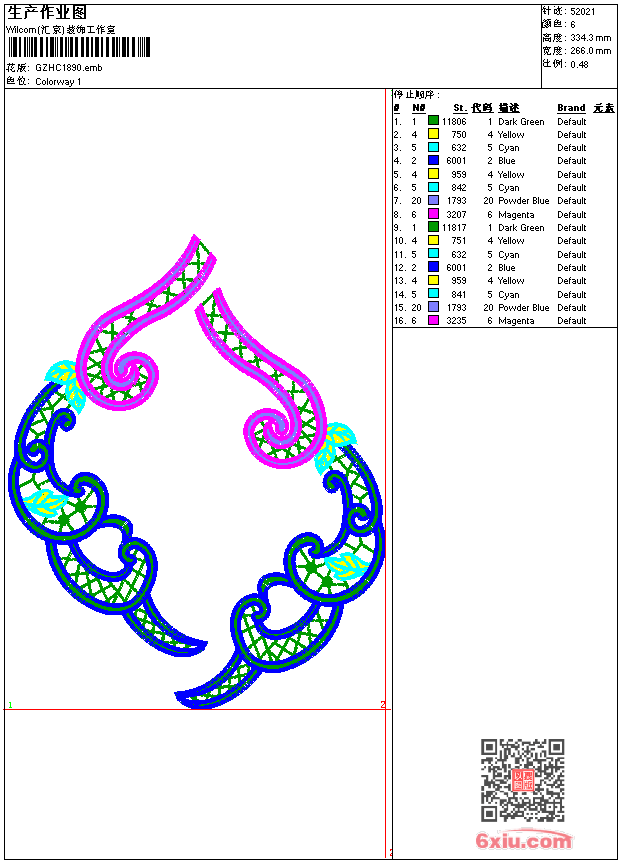Click the stitch count value 52021
This screenshot has width=620, height=860.
tap(582, 11)
